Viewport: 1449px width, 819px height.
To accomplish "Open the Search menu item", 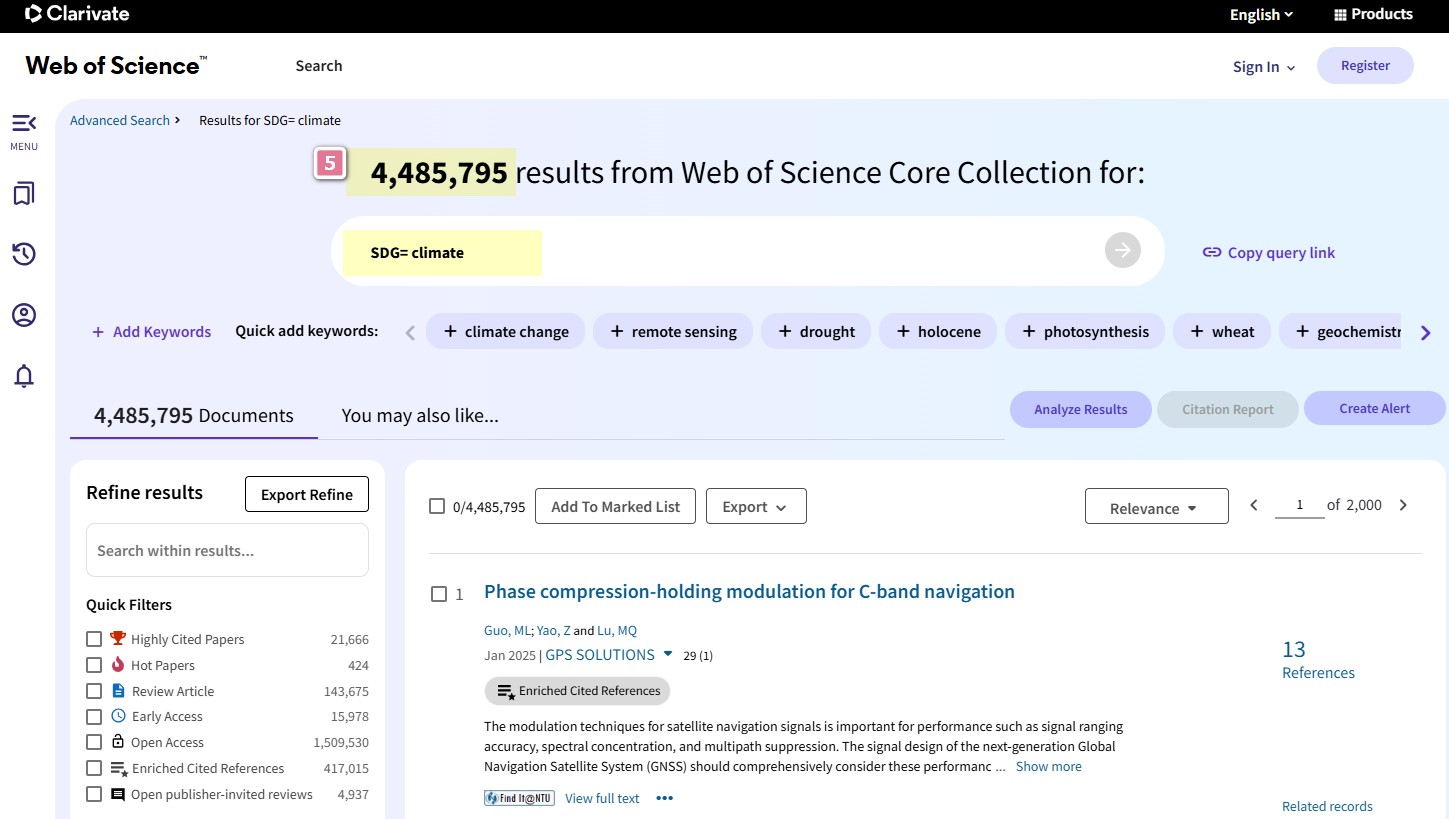I will click(319, 66).
